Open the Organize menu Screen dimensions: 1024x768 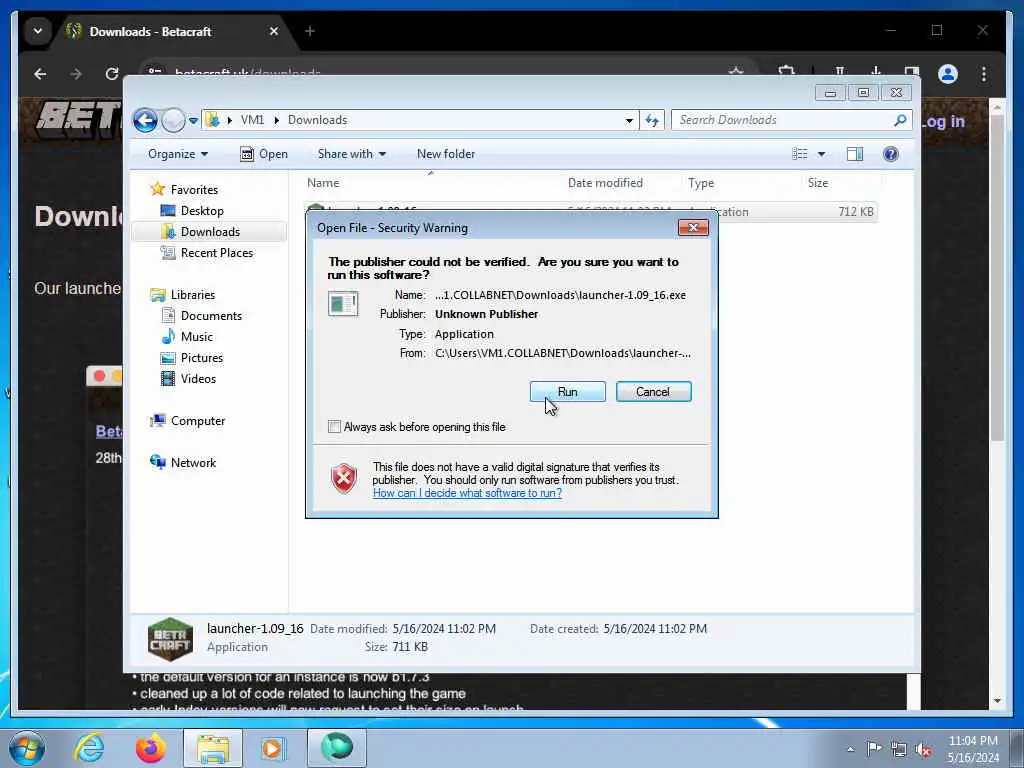tap(178, 154)
